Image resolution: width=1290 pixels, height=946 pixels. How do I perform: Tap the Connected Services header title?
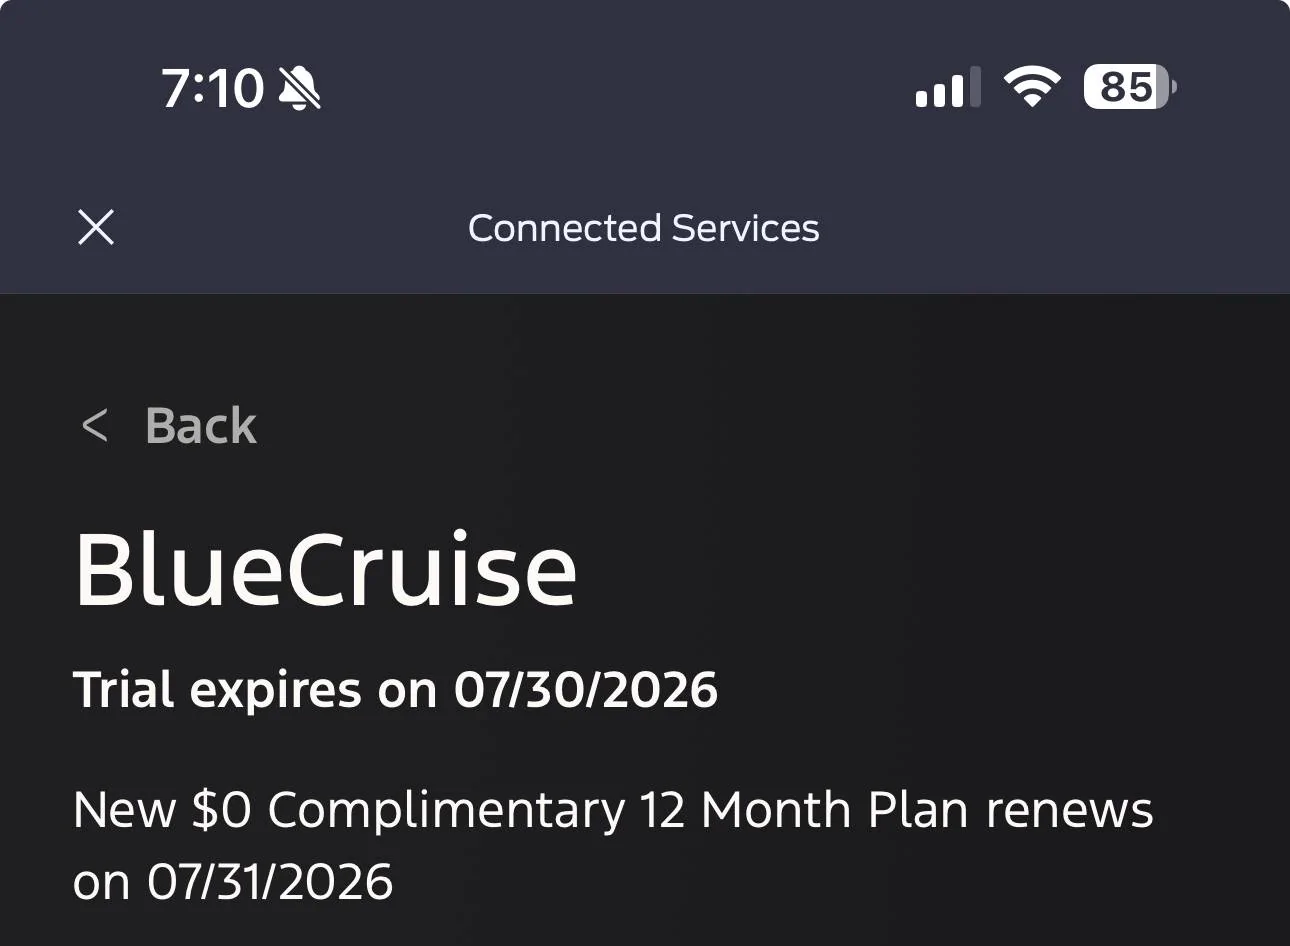[643, 228]
